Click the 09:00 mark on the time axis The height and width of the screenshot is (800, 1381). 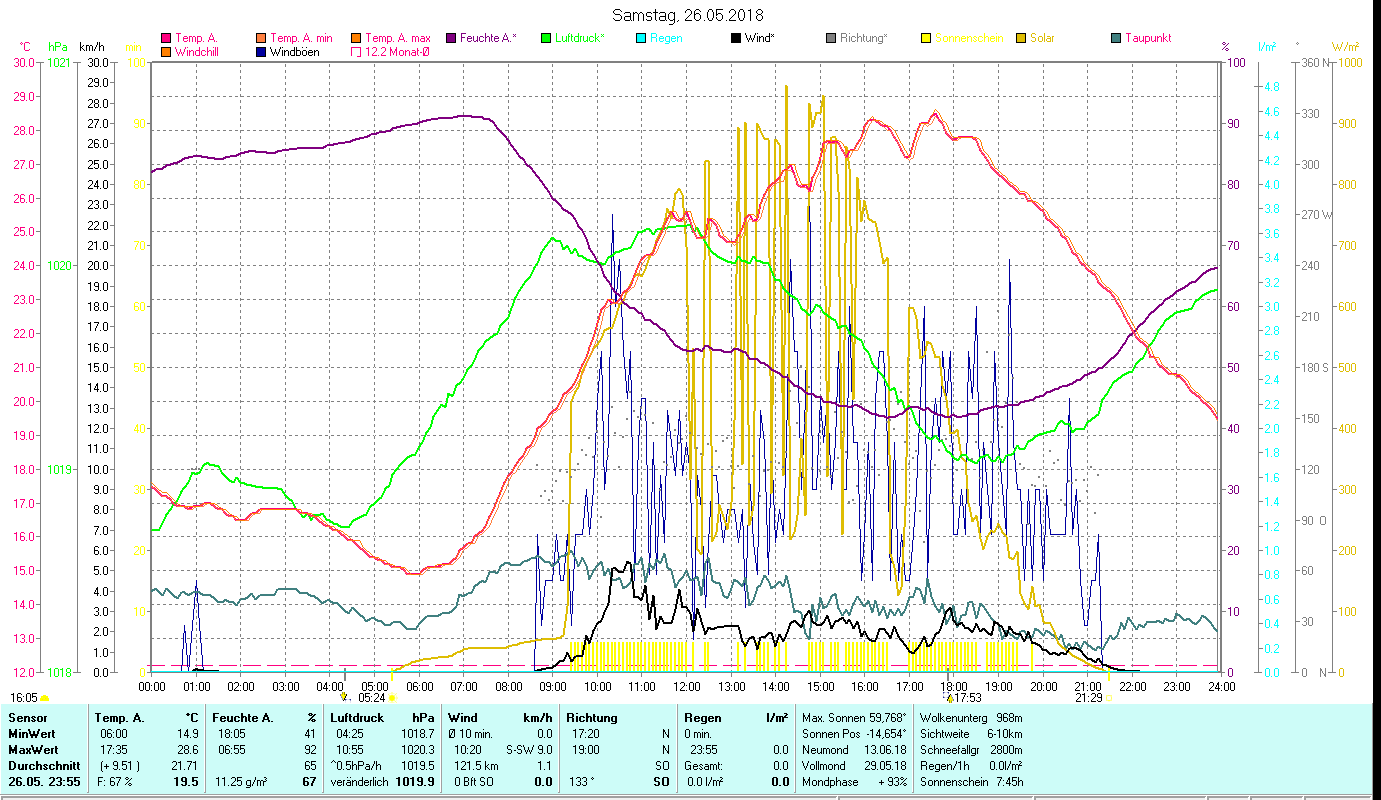click(553, 686)
